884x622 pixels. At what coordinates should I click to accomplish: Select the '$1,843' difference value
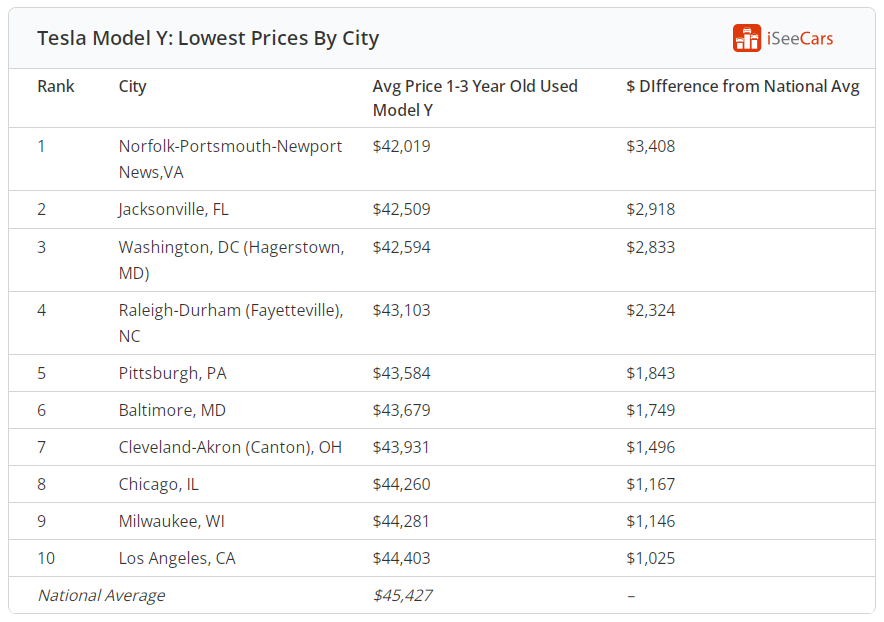651,373
